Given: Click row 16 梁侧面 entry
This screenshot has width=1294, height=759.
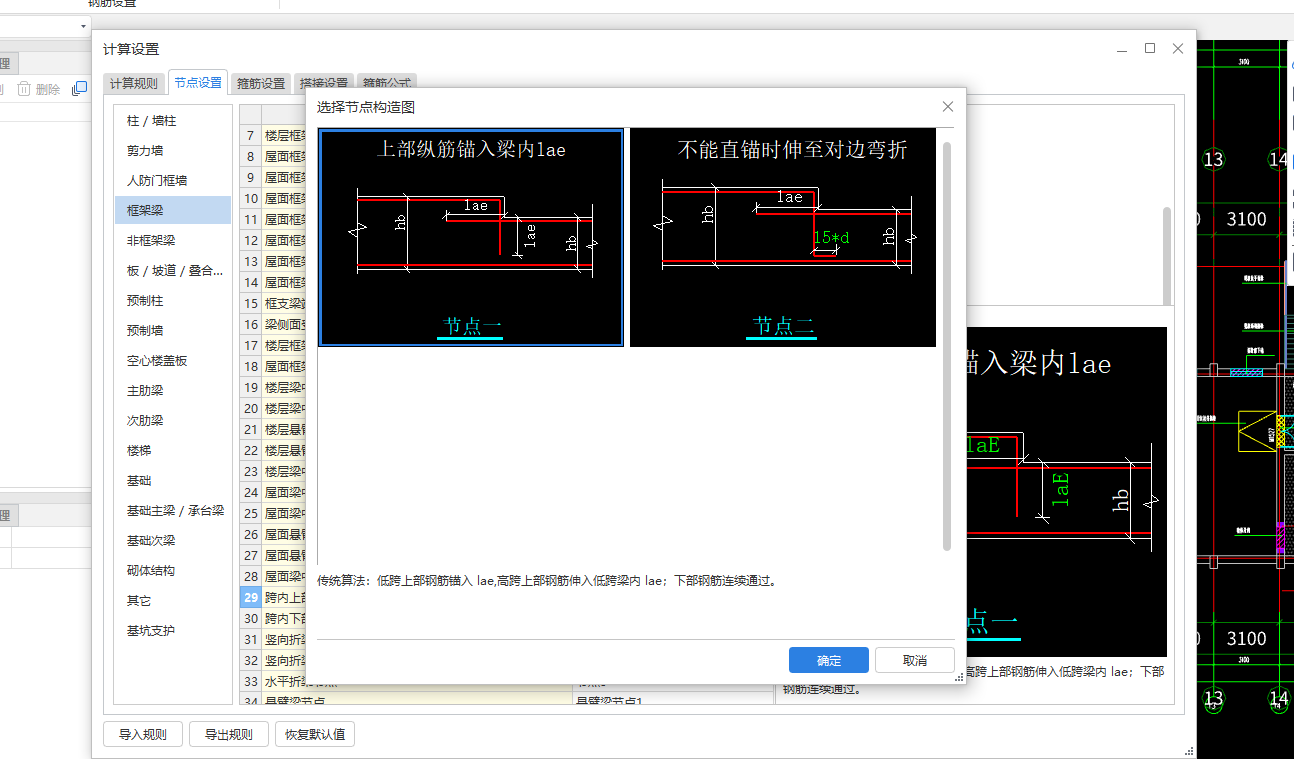Looking at the screenshot, I should pos(284,324).
